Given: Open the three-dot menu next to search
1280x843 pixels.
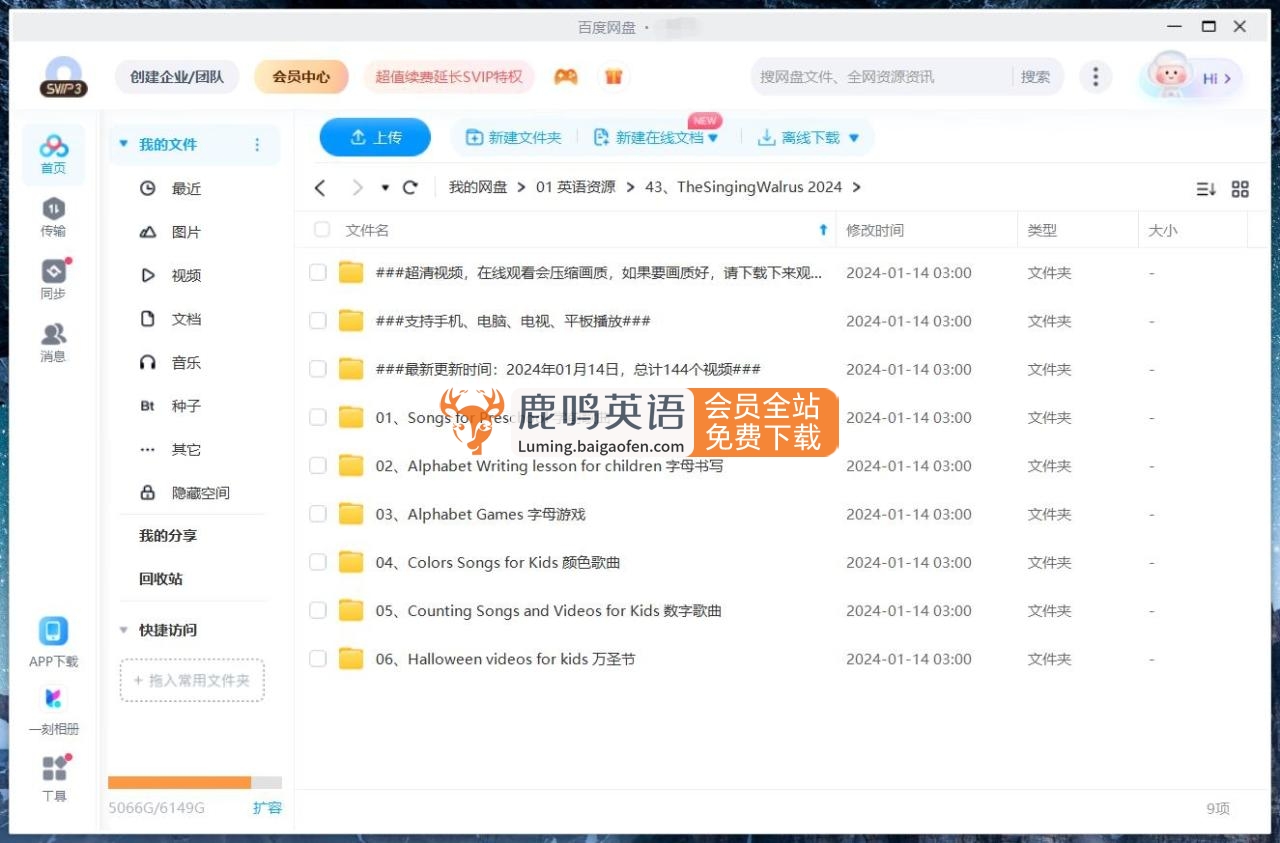Looking at the screenshot, I should tap(1096, 77).
